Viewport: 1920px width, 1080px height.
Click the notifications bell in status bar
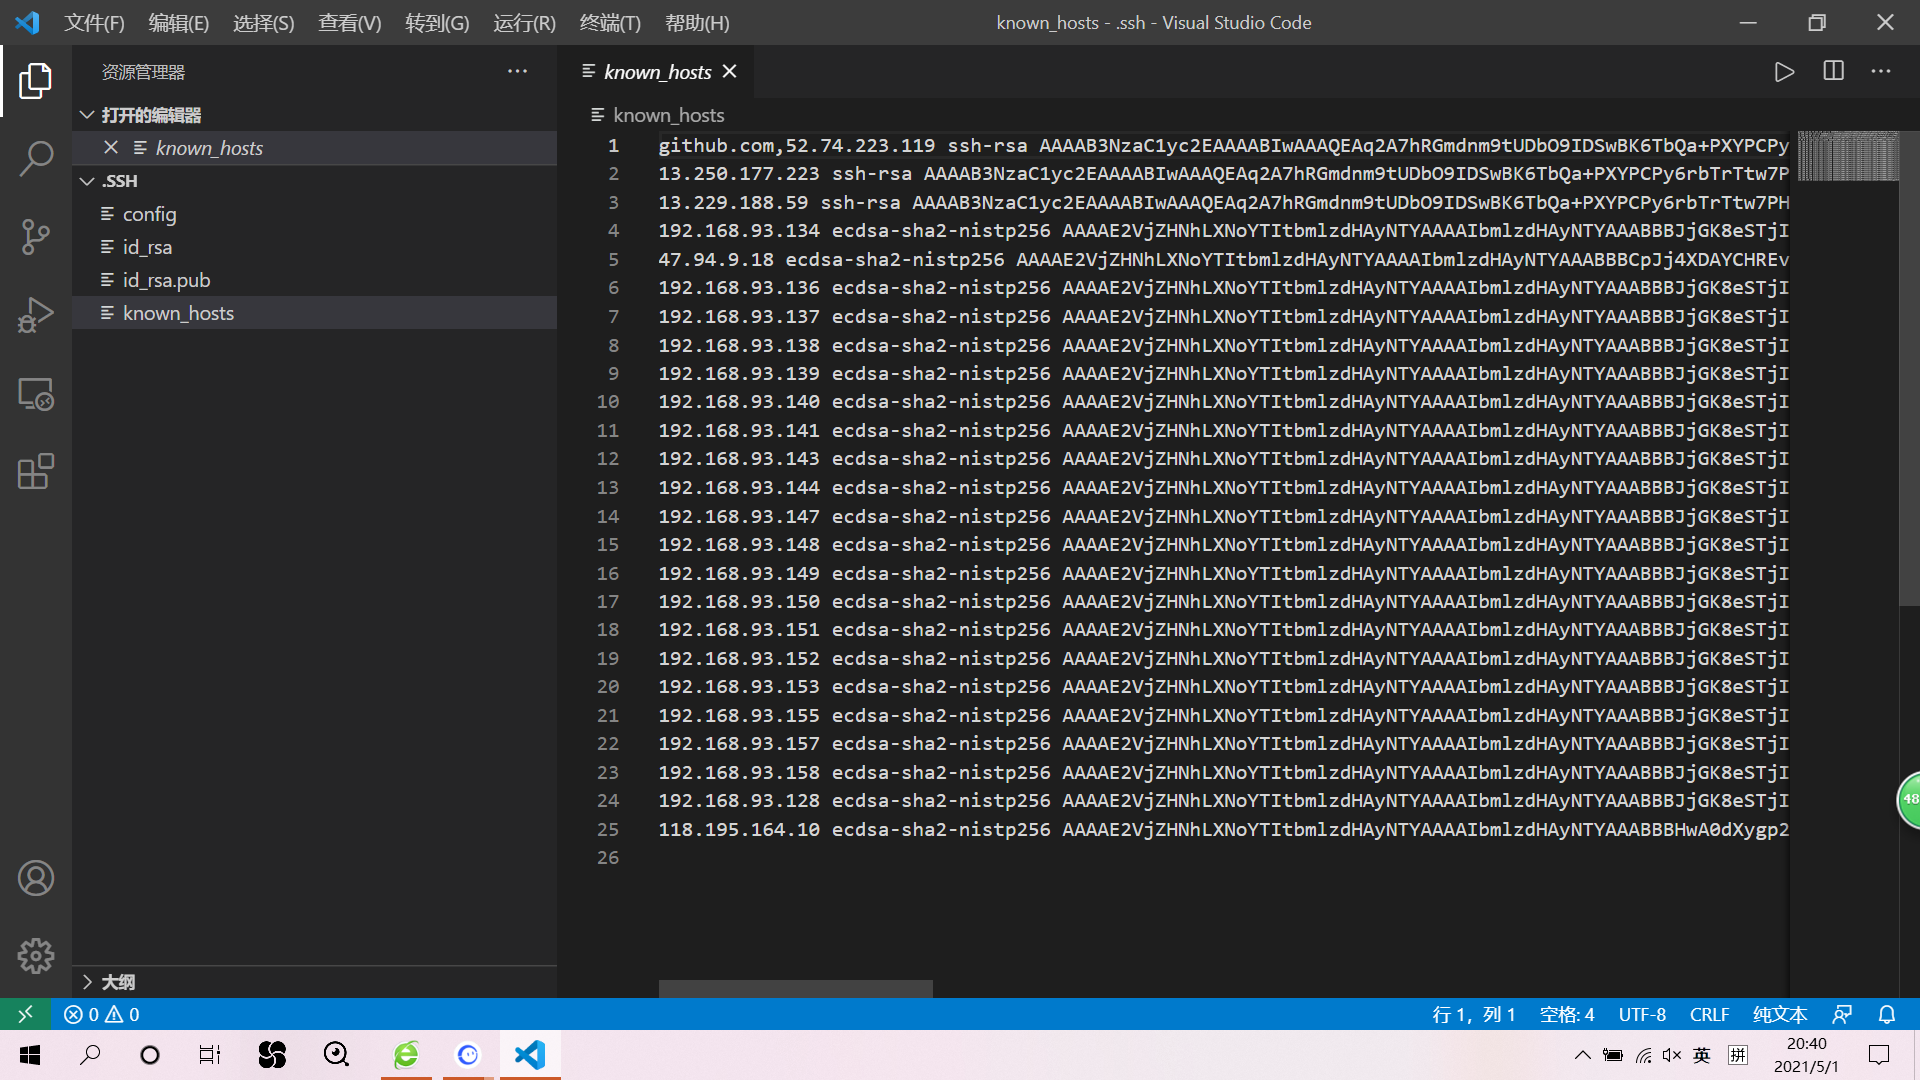tap(1886, 1014)
